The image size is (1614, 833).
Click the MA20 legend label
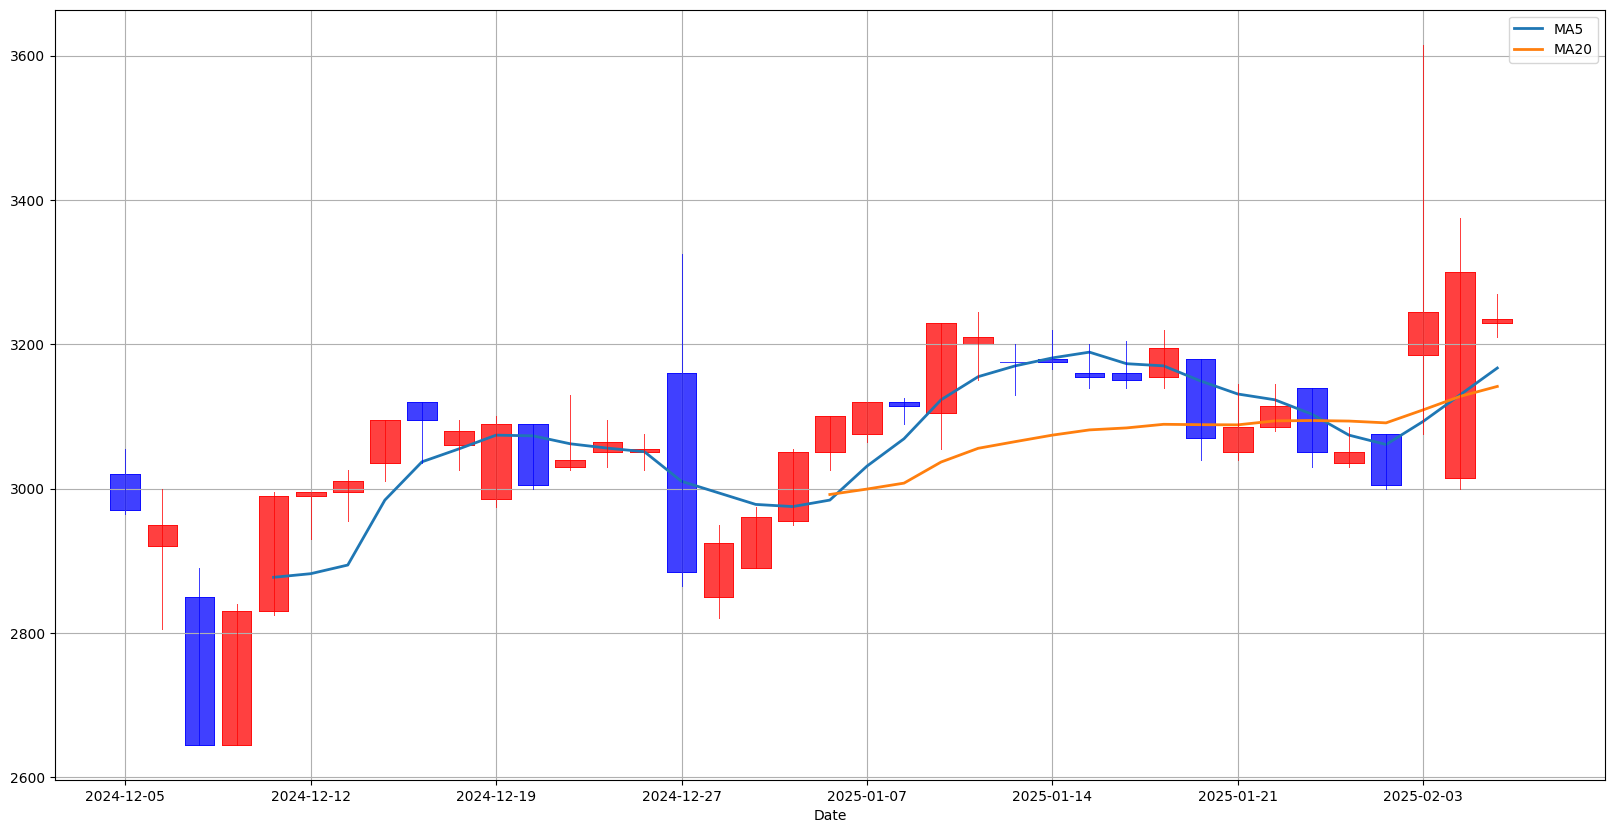point(1572,49)
